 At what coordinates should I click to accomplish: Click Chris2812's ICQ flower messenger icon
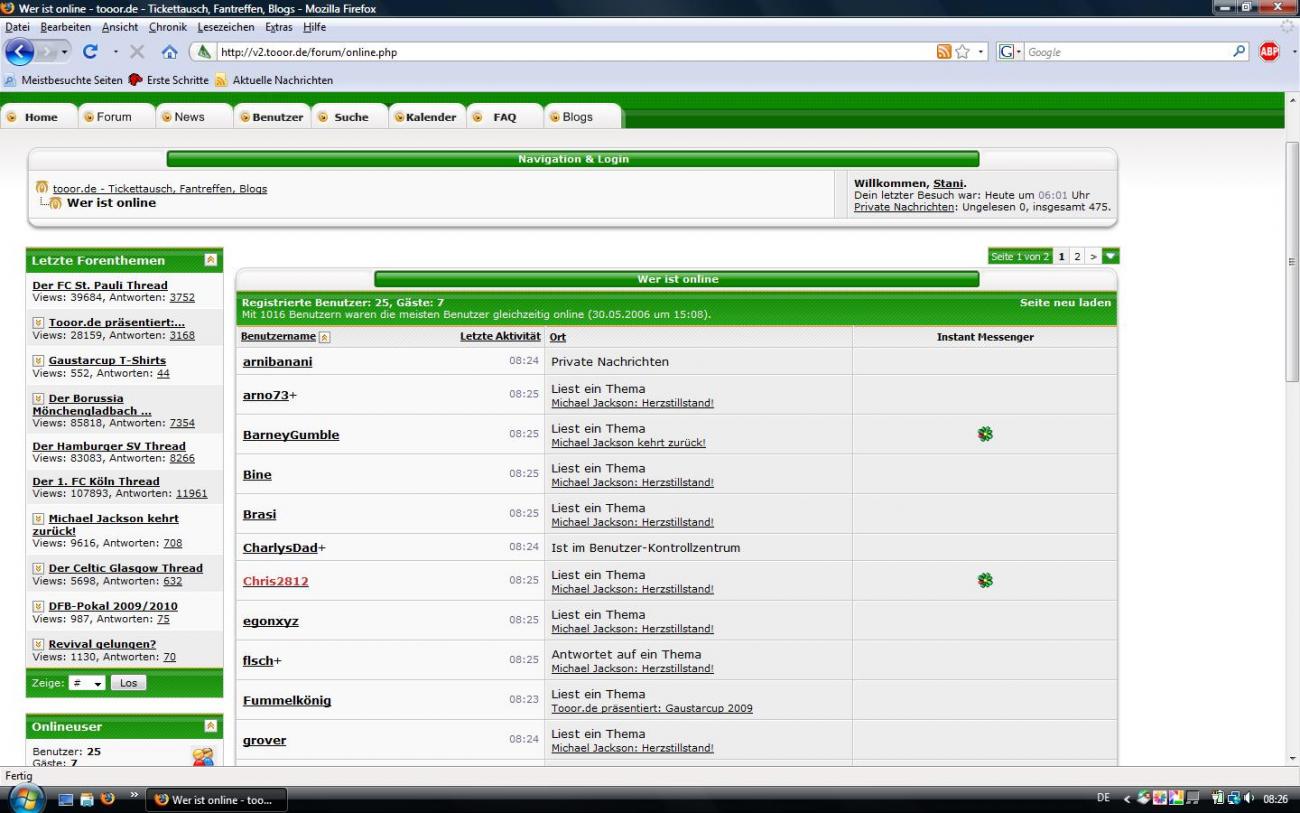click(985, 580)
